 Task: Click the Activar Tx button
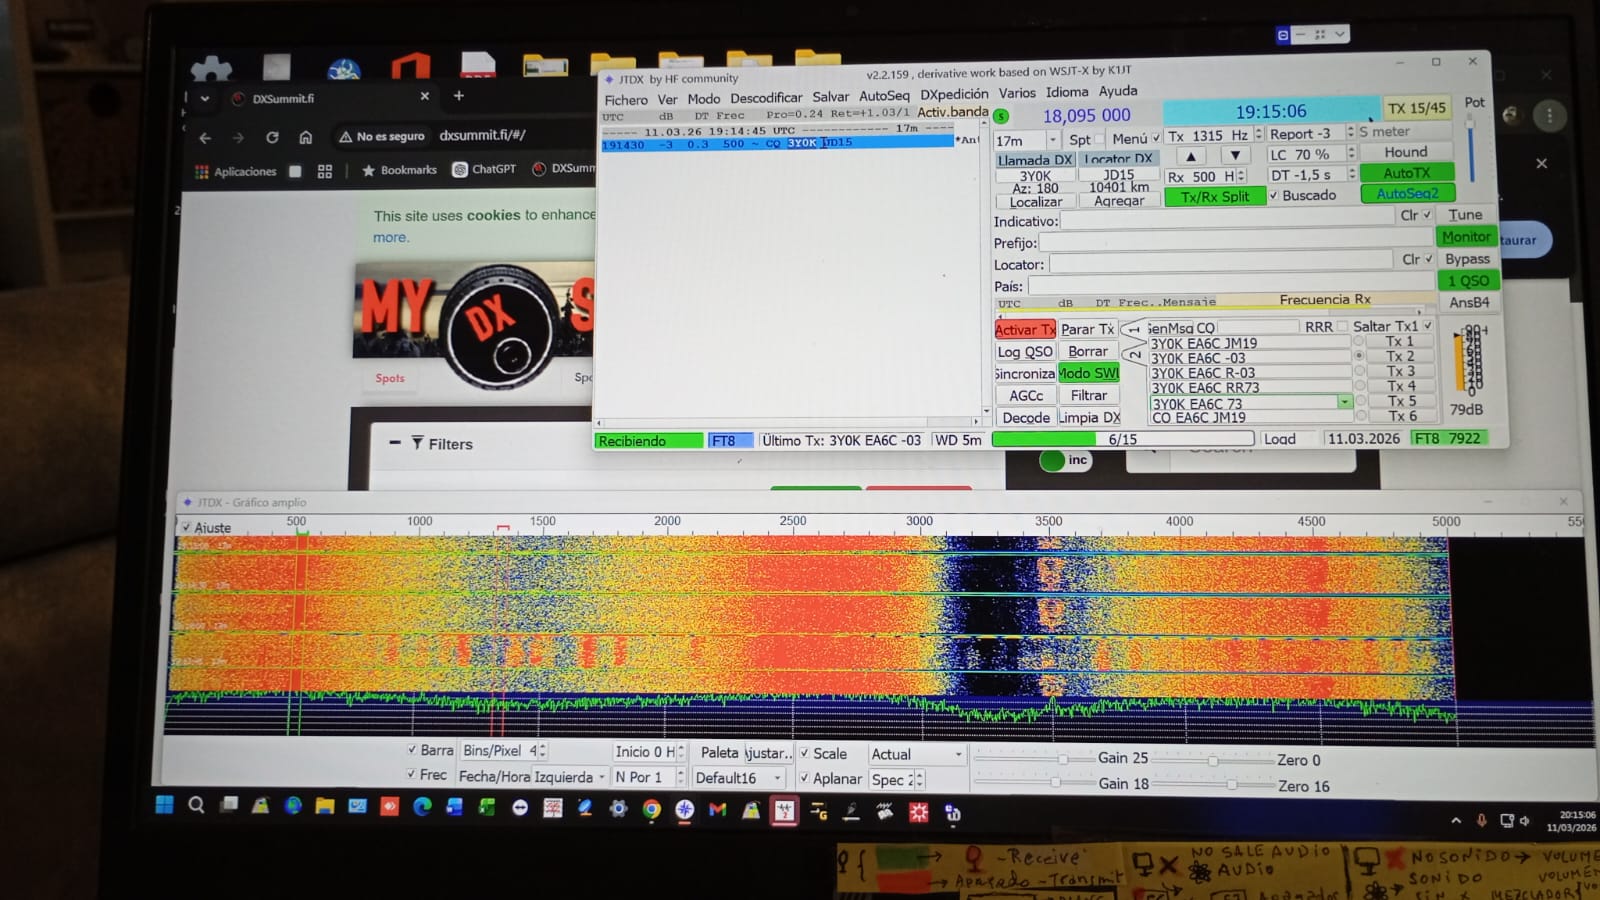pyautogui.click(x=1024, y=329)
